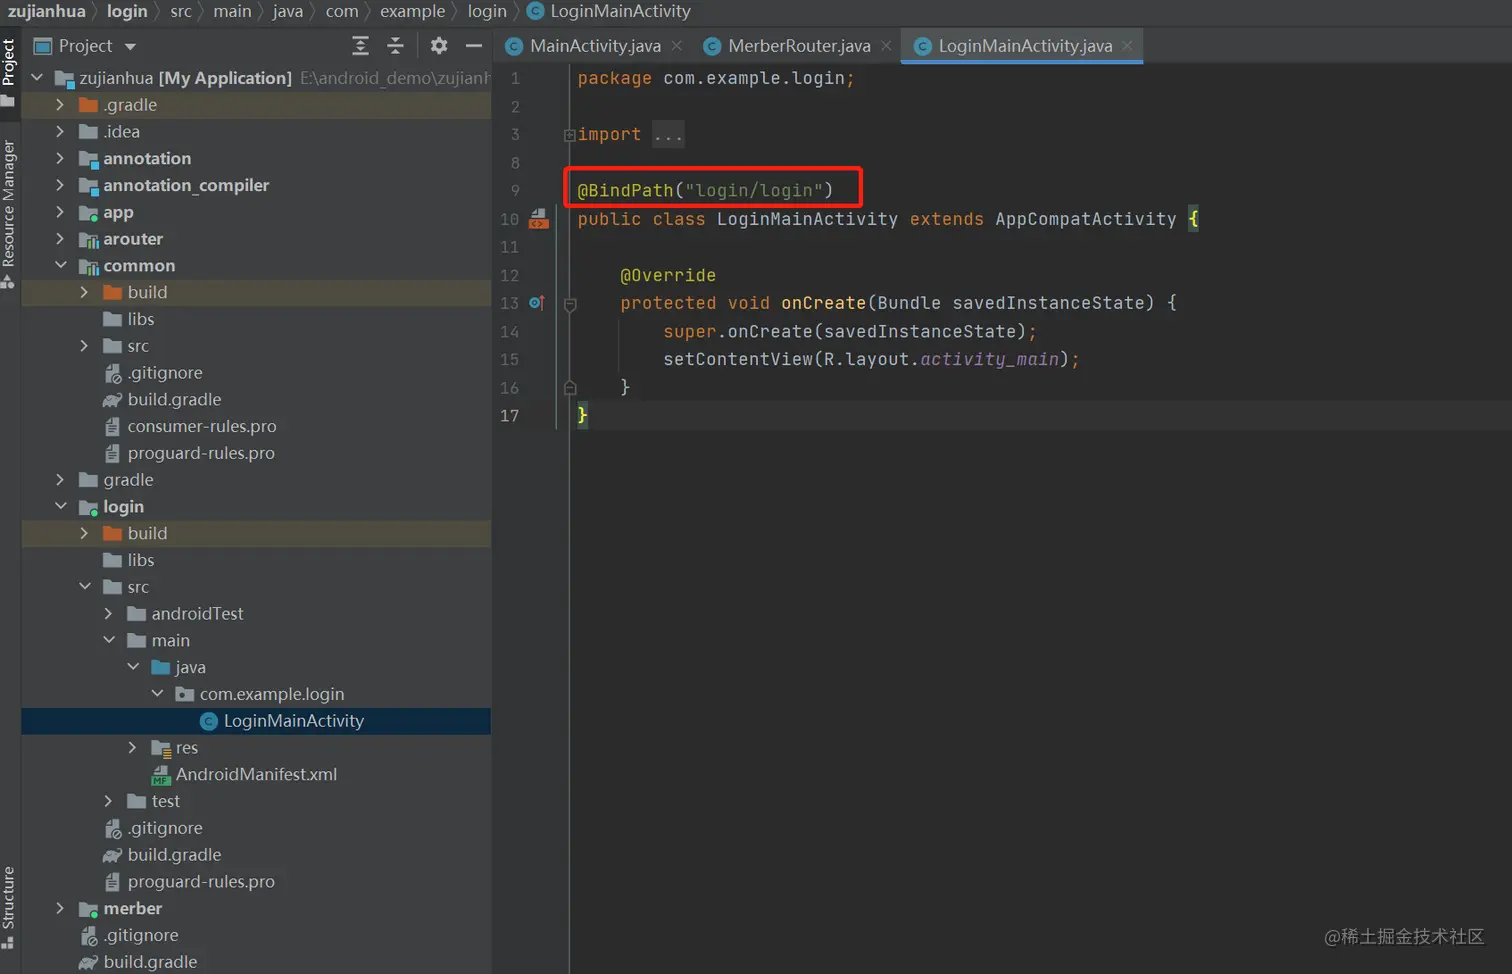Image resolution: width=1512 pixels, height=974 pixels.
Task: Select the consumer-rules.pro file
Action: coord(201,426)
